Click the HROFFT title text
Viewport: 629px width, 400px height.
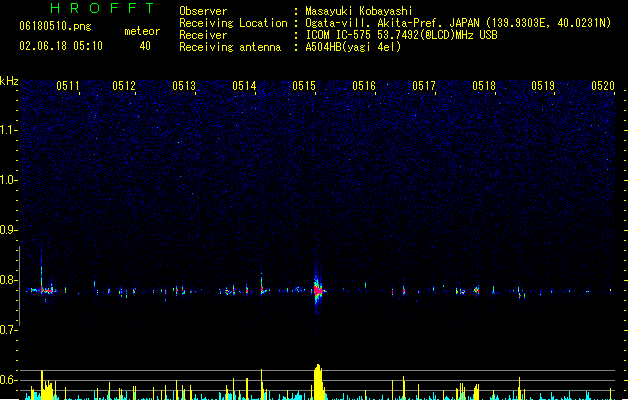102,8
